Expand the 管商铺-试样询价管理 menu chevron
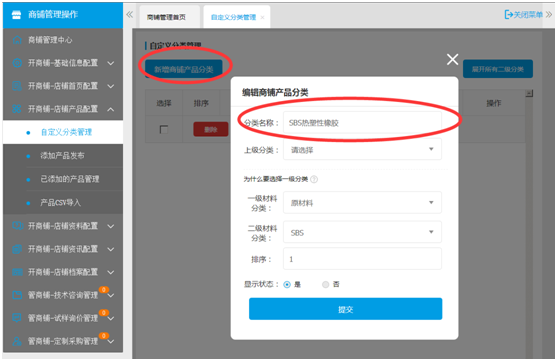557x361 pixels. [x=111, y=318]
